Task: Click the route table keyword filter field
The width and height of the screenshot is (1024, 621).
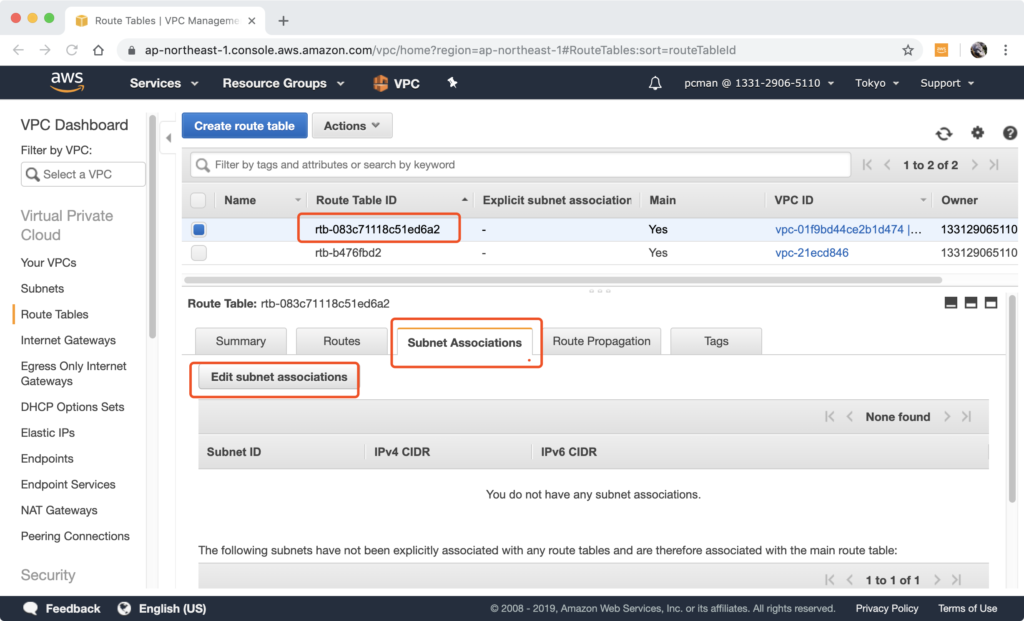Action: [520, 165]
